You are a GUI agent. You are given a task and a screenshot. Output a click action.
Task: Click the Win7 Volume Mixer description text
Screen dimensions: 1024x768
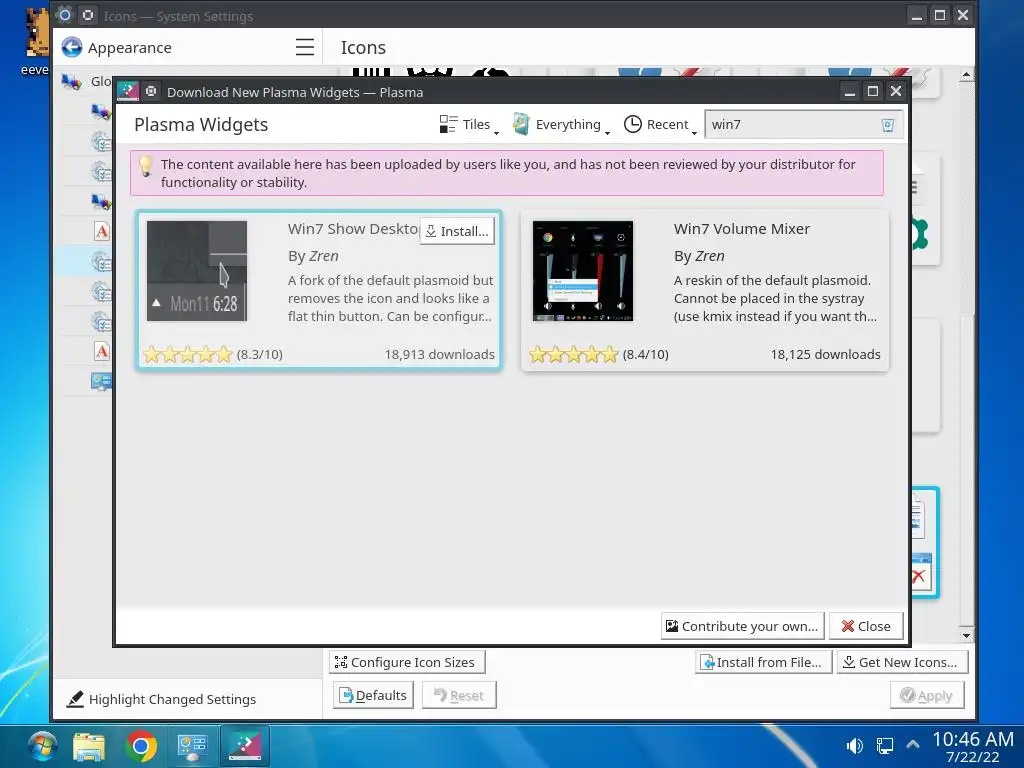click(x=775, y=298)
